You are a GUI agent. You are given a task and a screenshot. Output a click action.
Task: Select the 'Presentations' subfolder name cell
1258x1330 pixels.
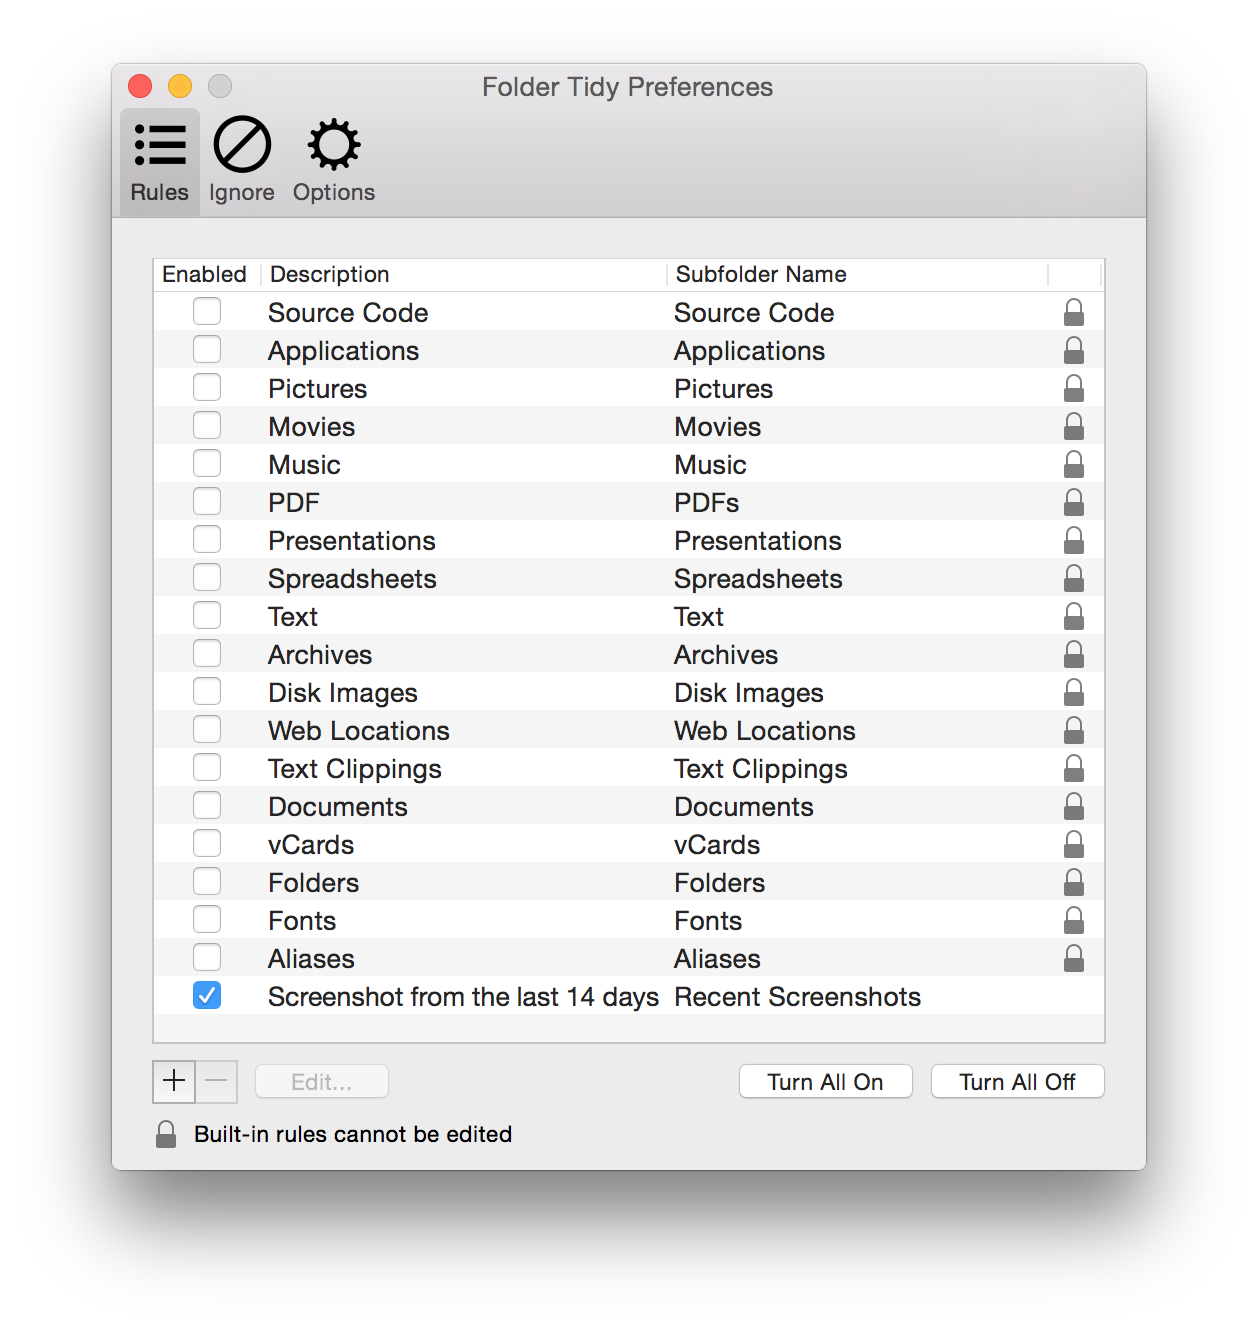click(x=758, y=541)
